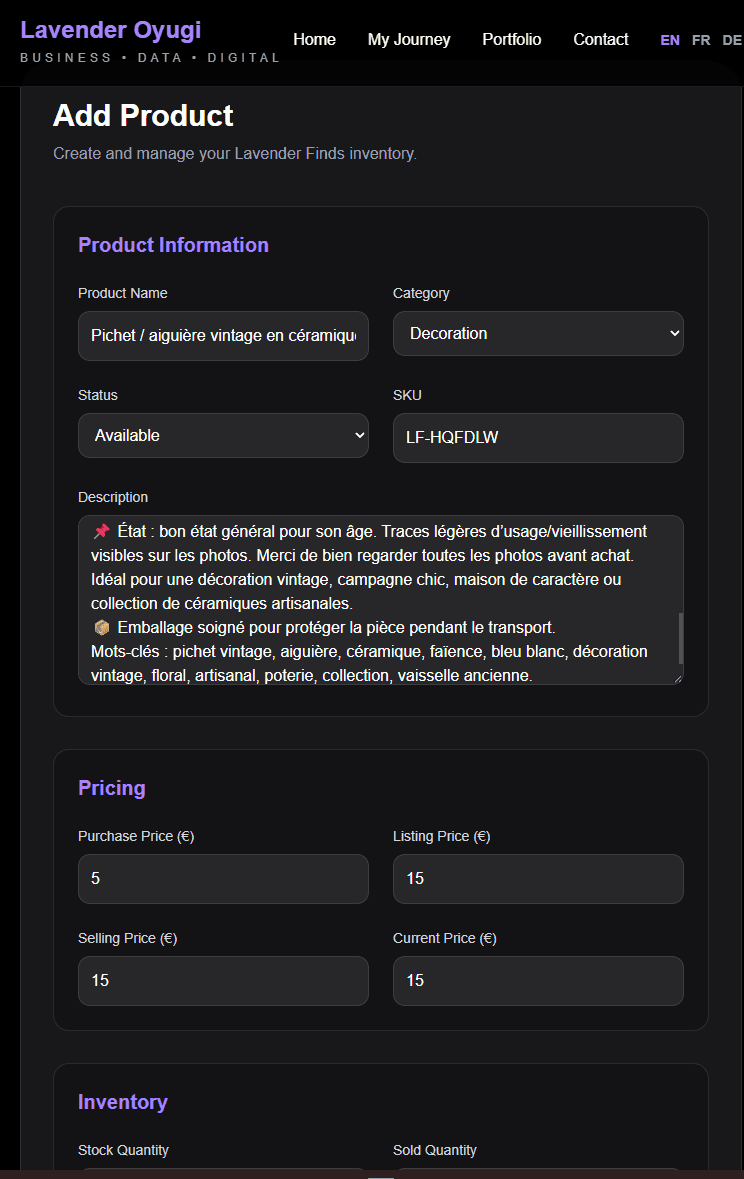Viewport: 744px width, 1179px height.
Task: Switch site language to FR
Action: (x=700, y=40)
